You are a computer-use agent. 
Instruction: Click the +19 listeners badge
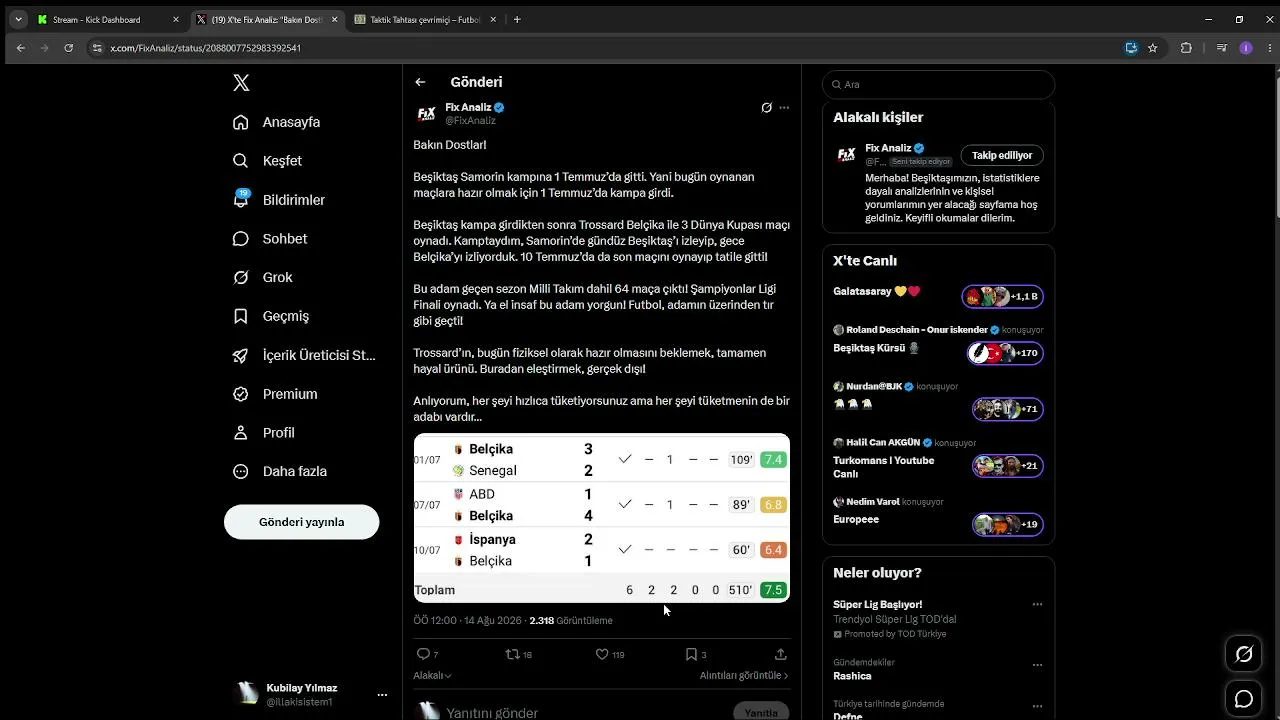1008,524
